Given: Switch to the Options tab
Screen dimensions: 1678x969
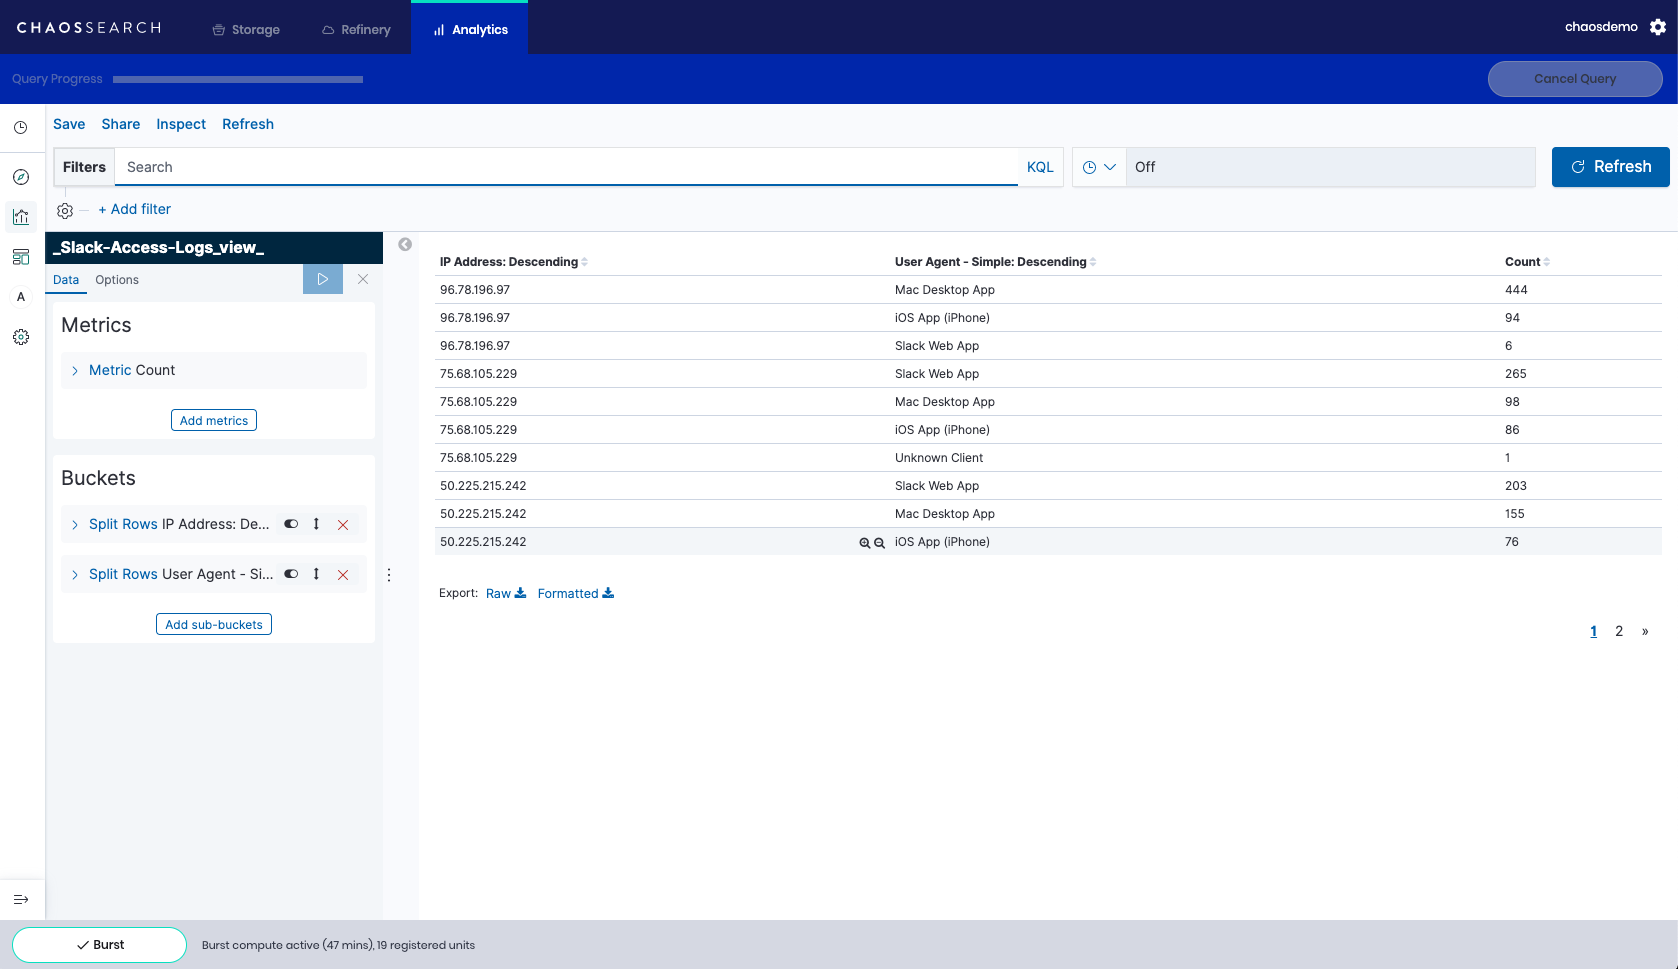Looking at the screenshot, I should [117, 280].
